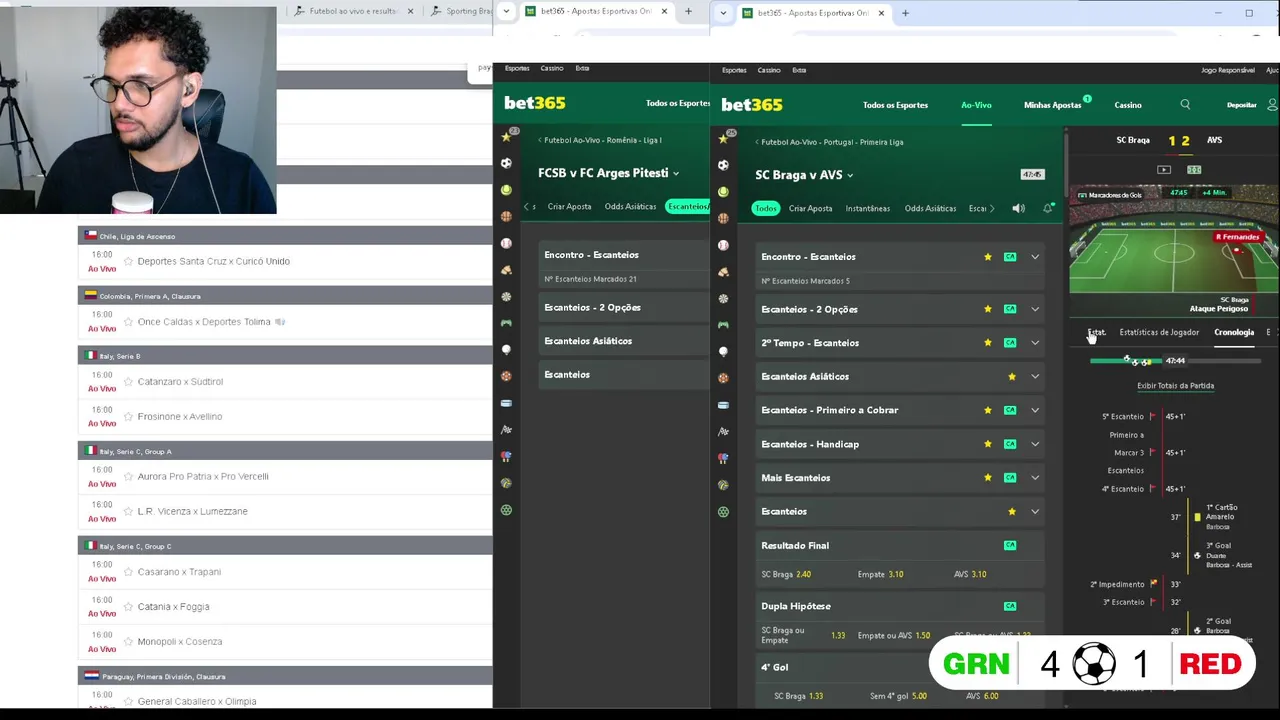
Task: Open Criar Aposta badge on Resultado Final
Action: click(x=1010, y=545)
